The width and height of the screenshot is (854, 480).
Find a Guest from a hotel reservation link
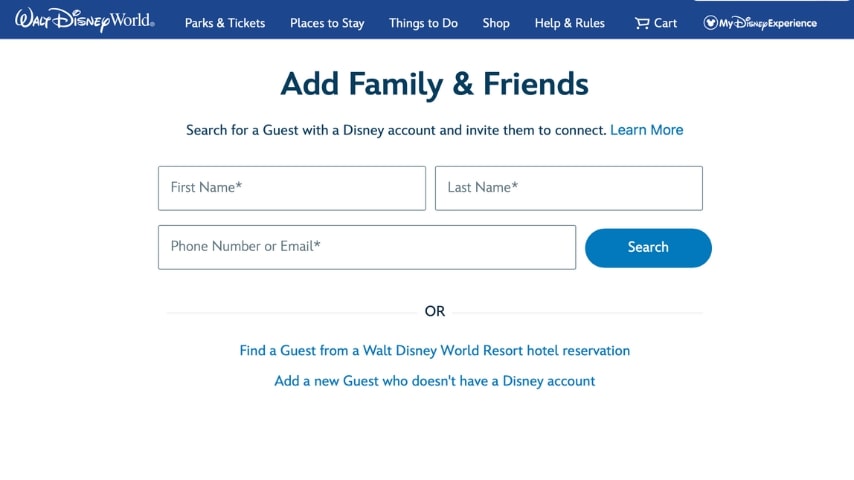pos(435,350)
